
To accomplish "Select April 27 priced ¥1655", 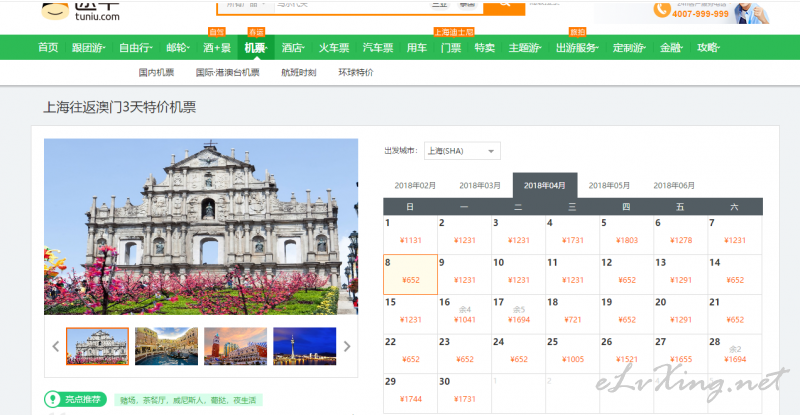I will (681, 354).
